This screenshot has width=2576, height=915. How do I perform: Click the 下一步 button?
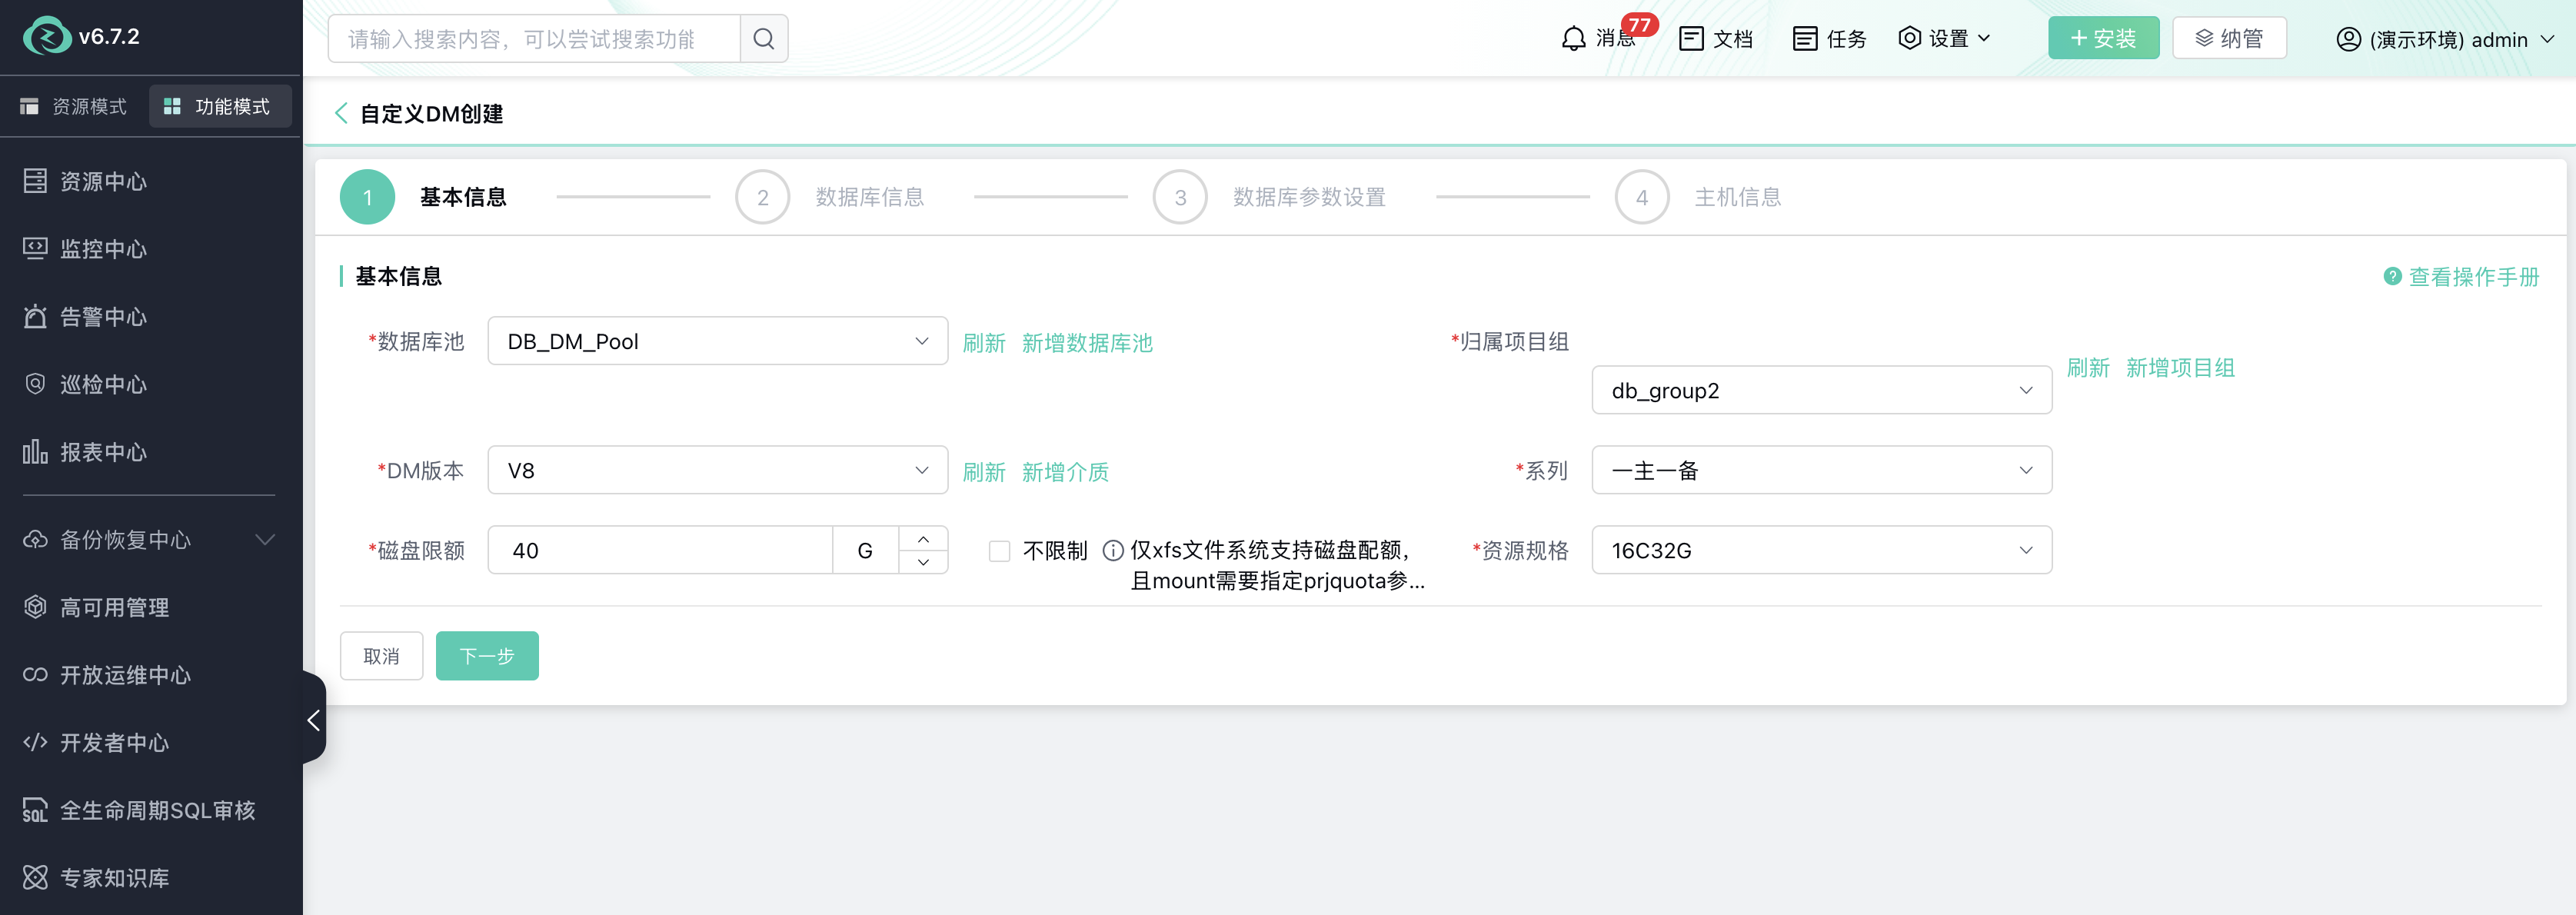(x=487, y=656)
